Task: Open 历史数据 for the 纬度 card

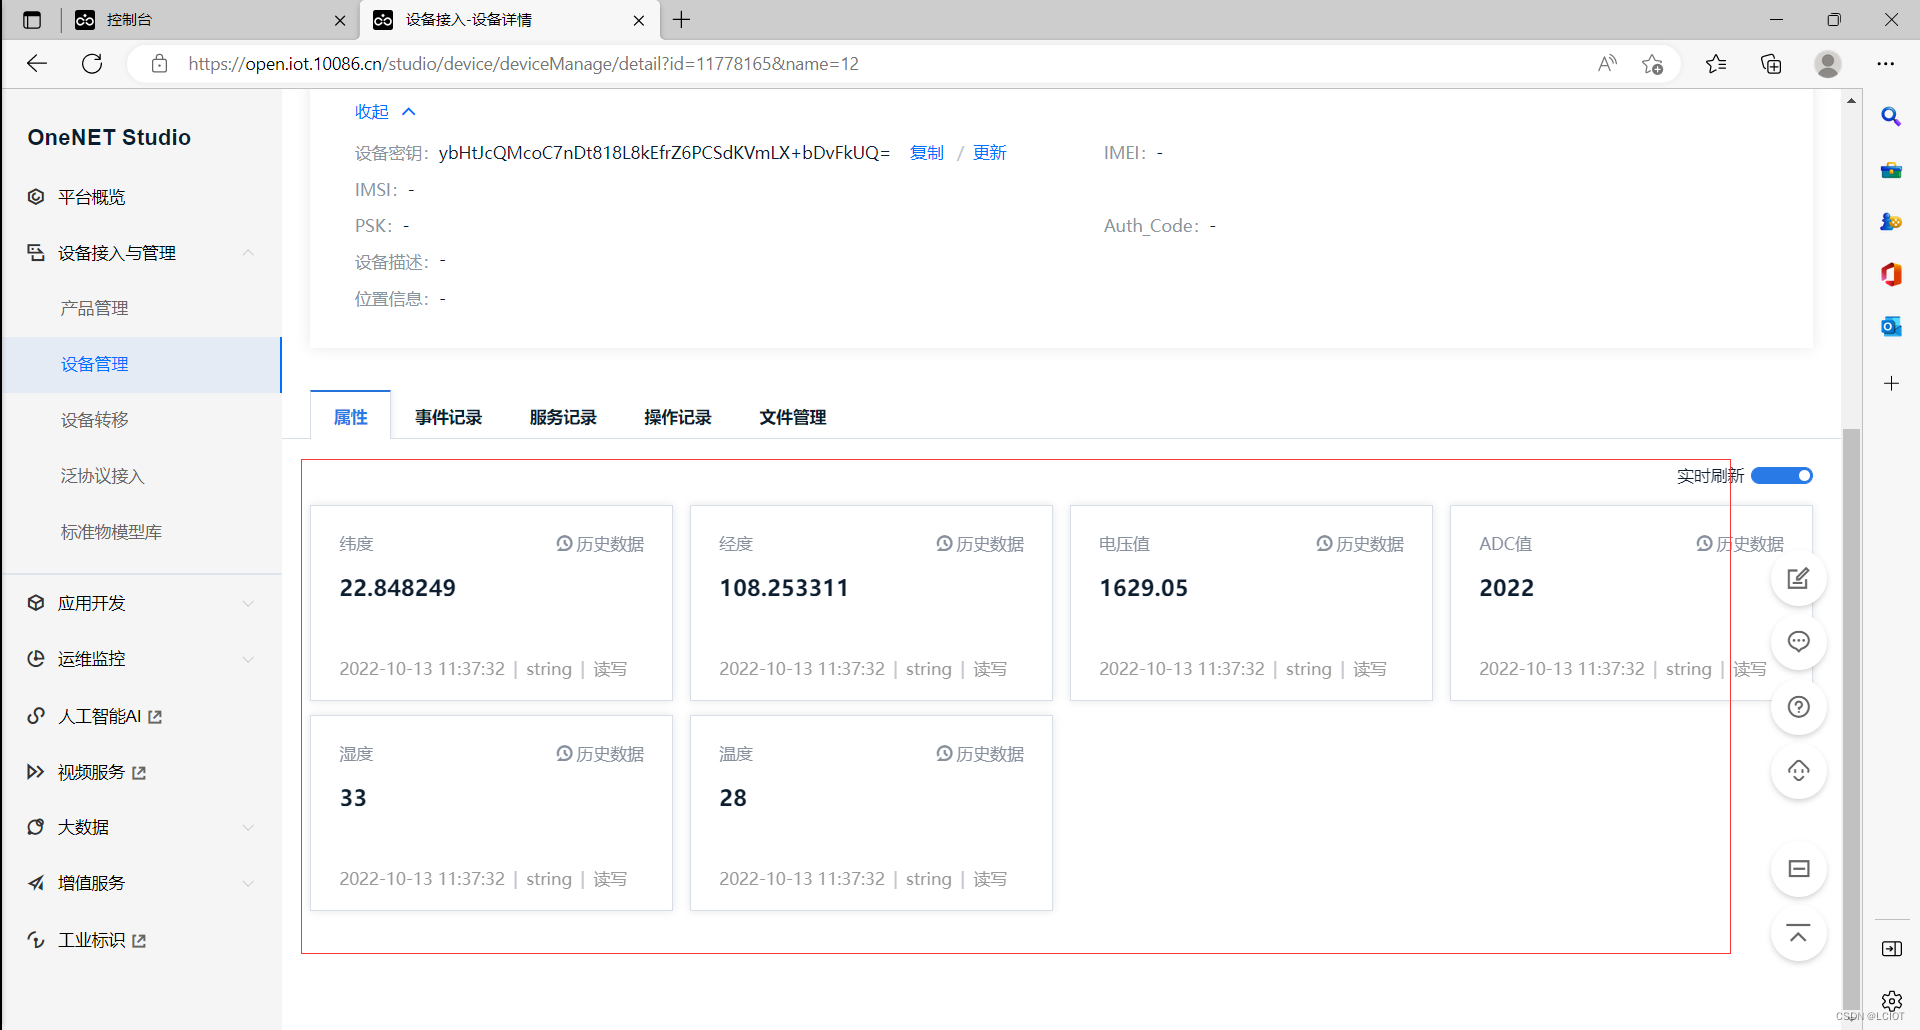Action: tap(600, 544)
